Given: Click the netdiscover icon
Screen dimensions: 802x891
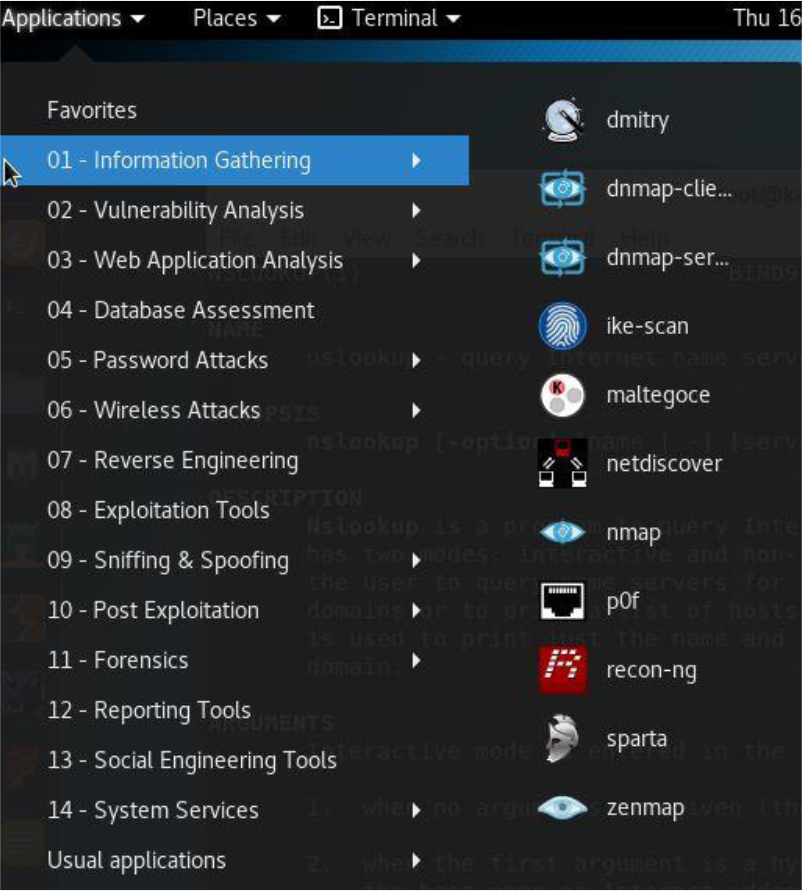Looking at the screenshot, I should pos(562,463).
